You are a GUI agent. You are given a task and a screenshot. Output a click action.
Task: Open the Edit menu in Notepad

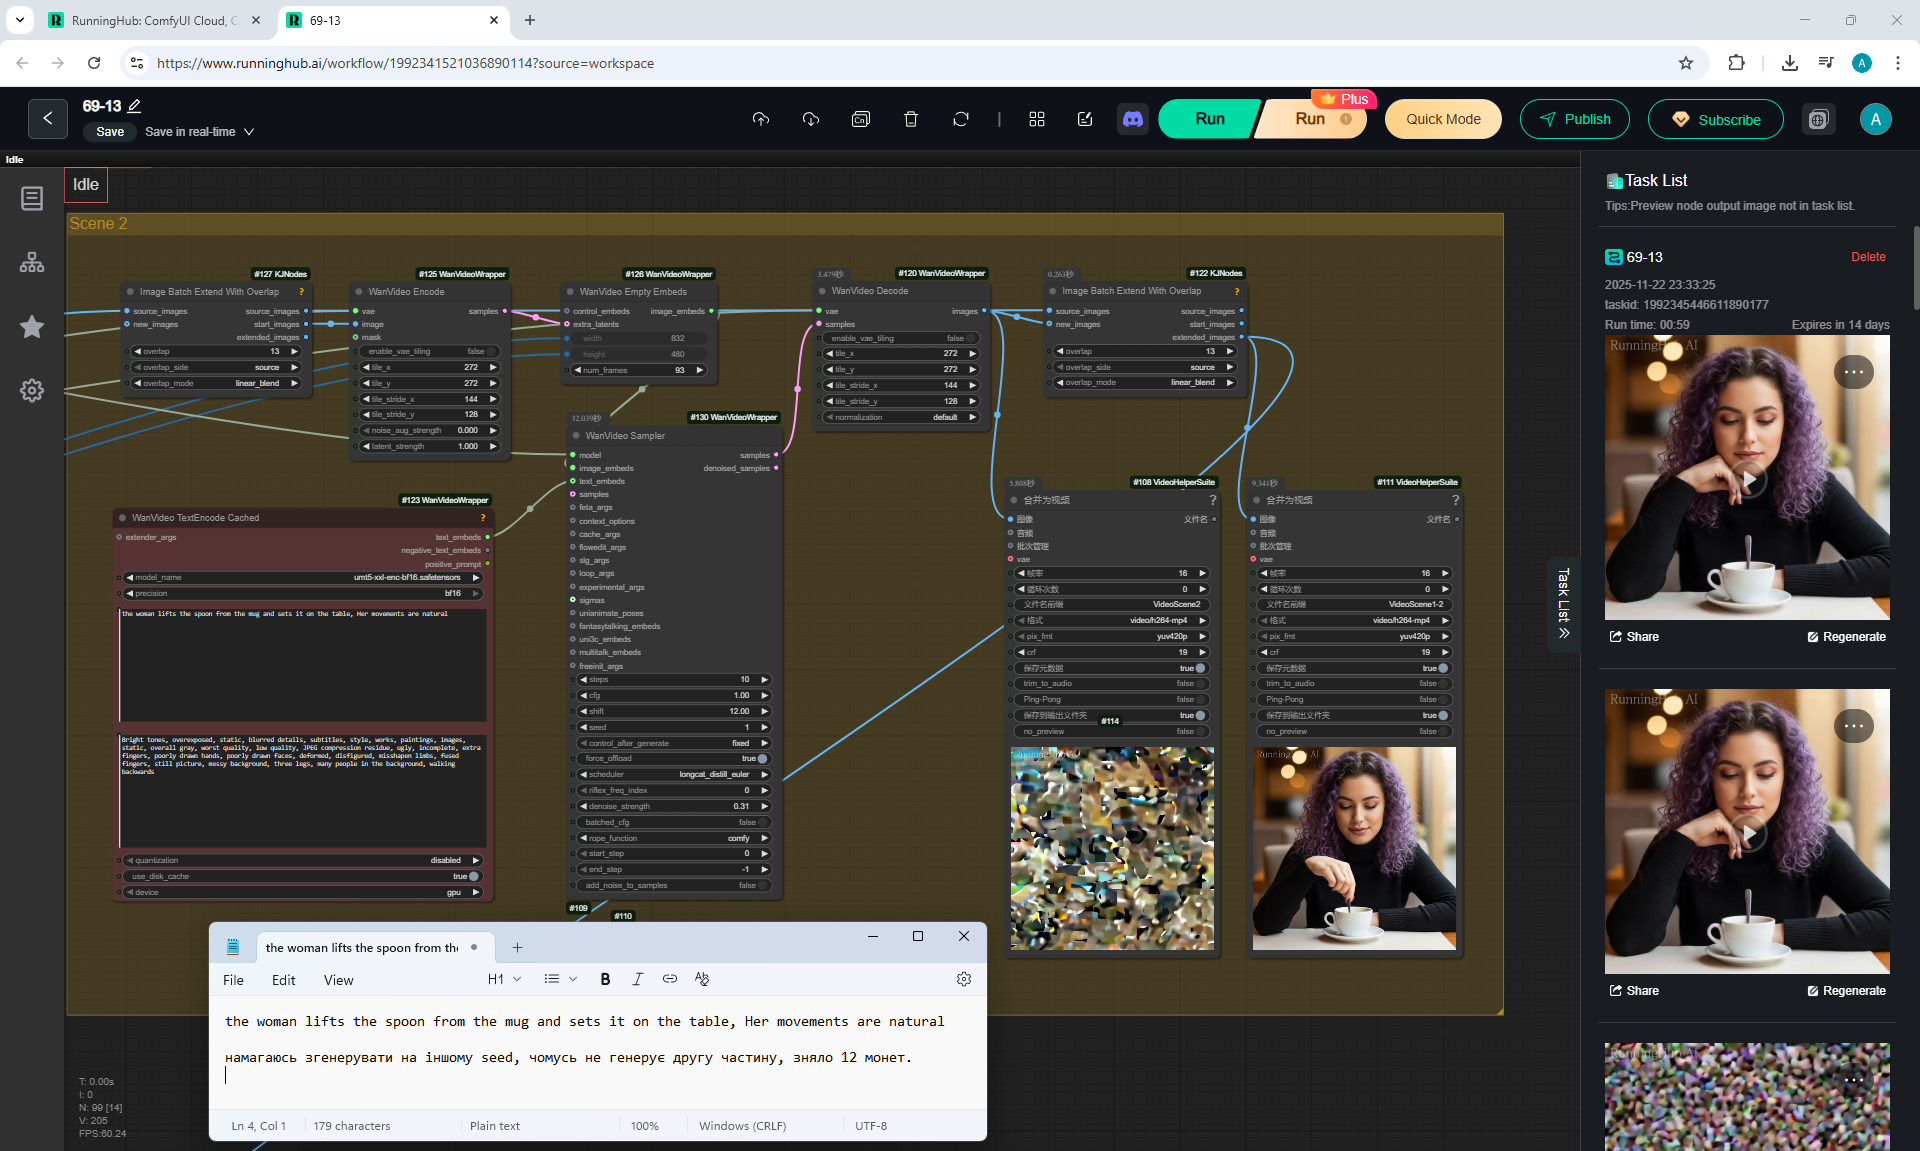click(x=283, y=980)
